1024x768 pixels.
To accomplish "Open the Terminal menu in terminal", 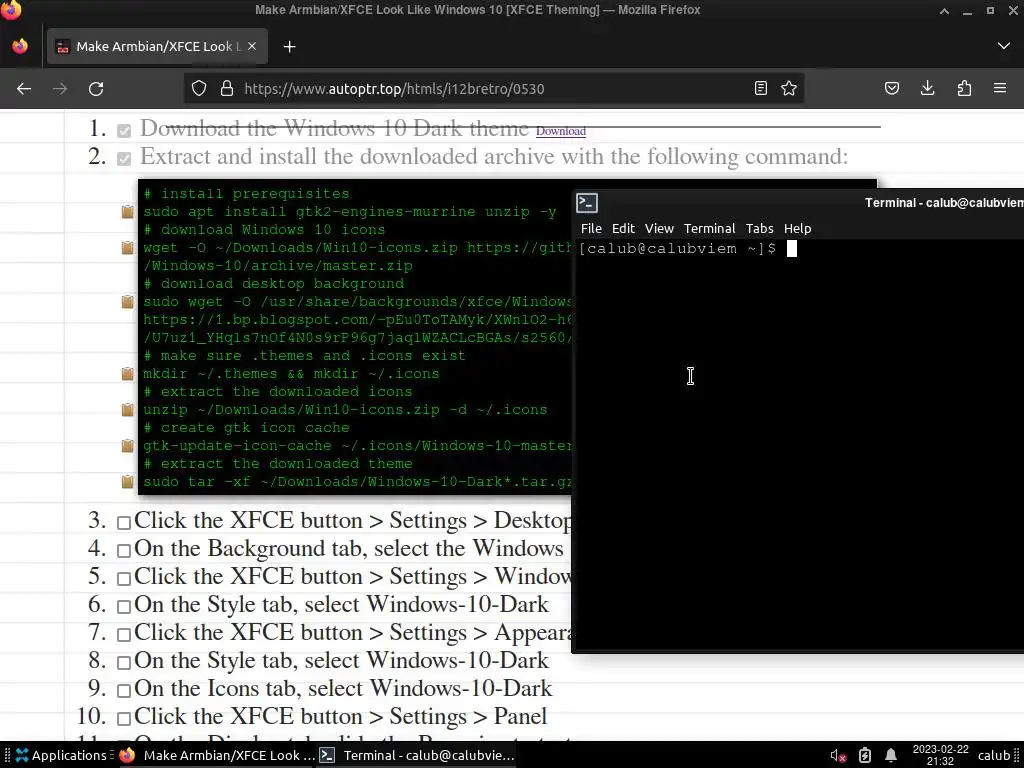I will tap(709, 229).
